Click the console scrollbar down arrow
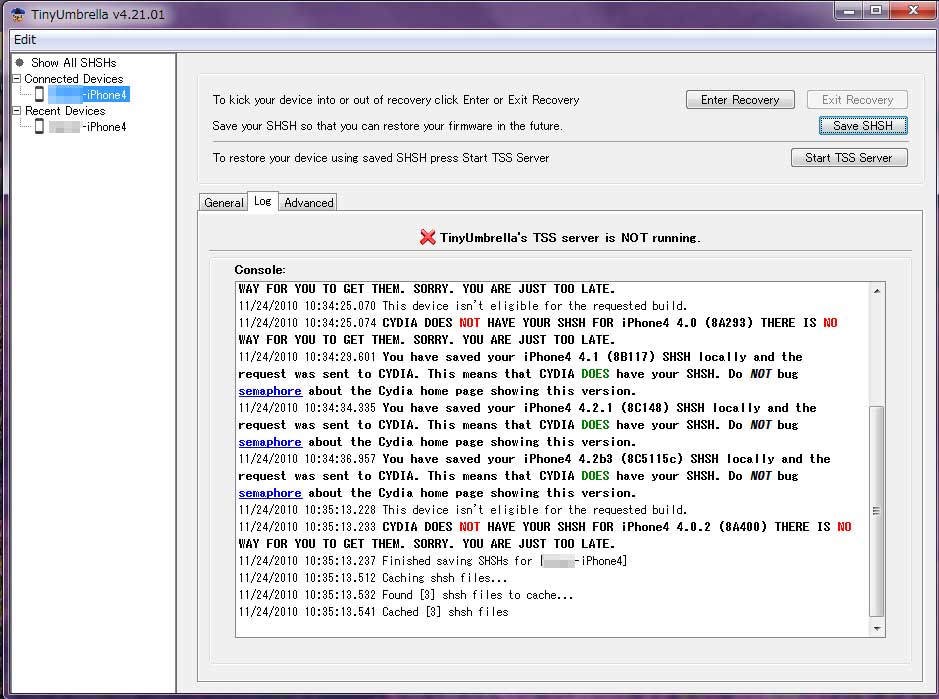Viewport: 939px width, 699px height. (x=877, y=628)
